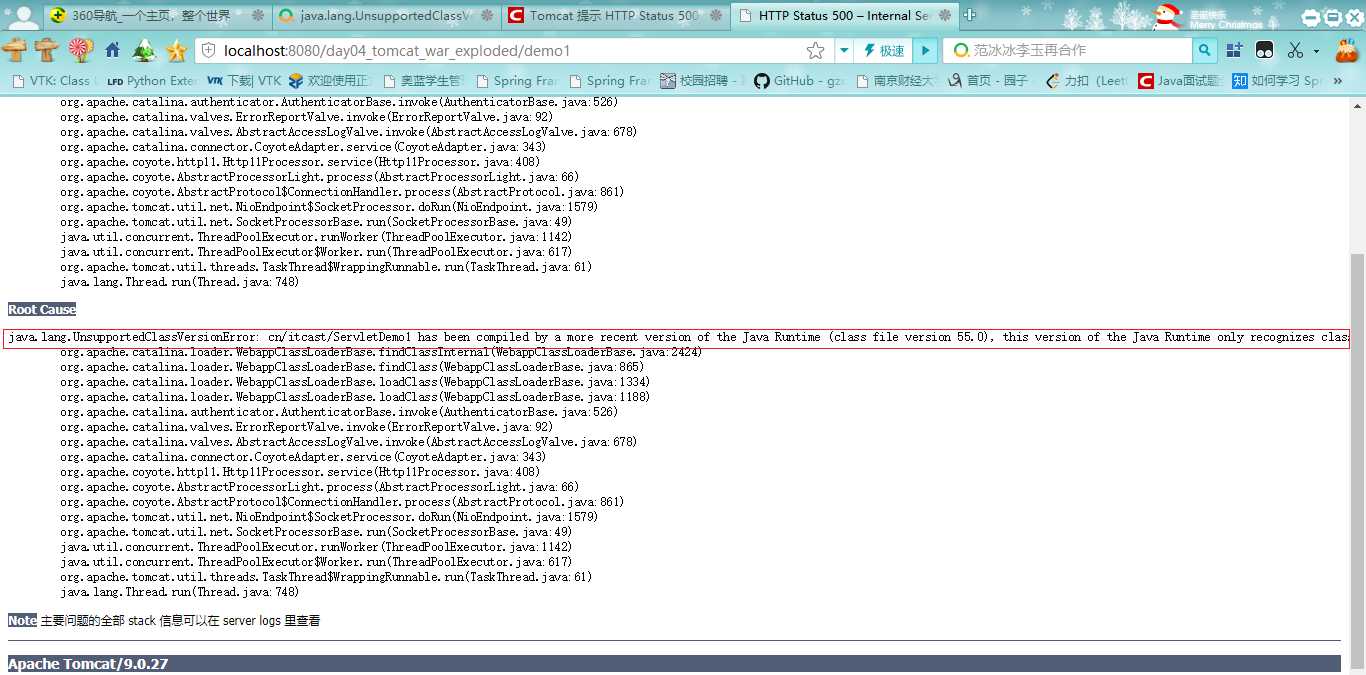The height and width of the screenshot is (675, 1366).
Task: Switch to the java.lang.UnsupportedClassV tab
Action: click(386, 16)
